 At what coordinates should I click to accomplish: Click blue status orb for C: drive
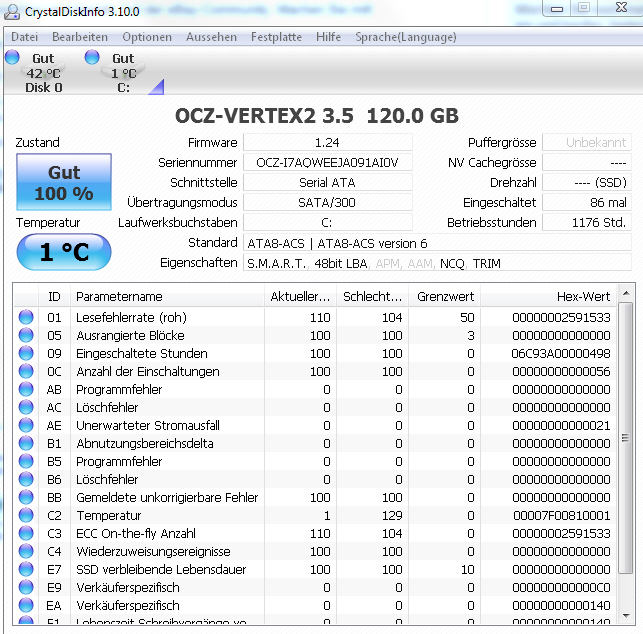click(92, 57)
